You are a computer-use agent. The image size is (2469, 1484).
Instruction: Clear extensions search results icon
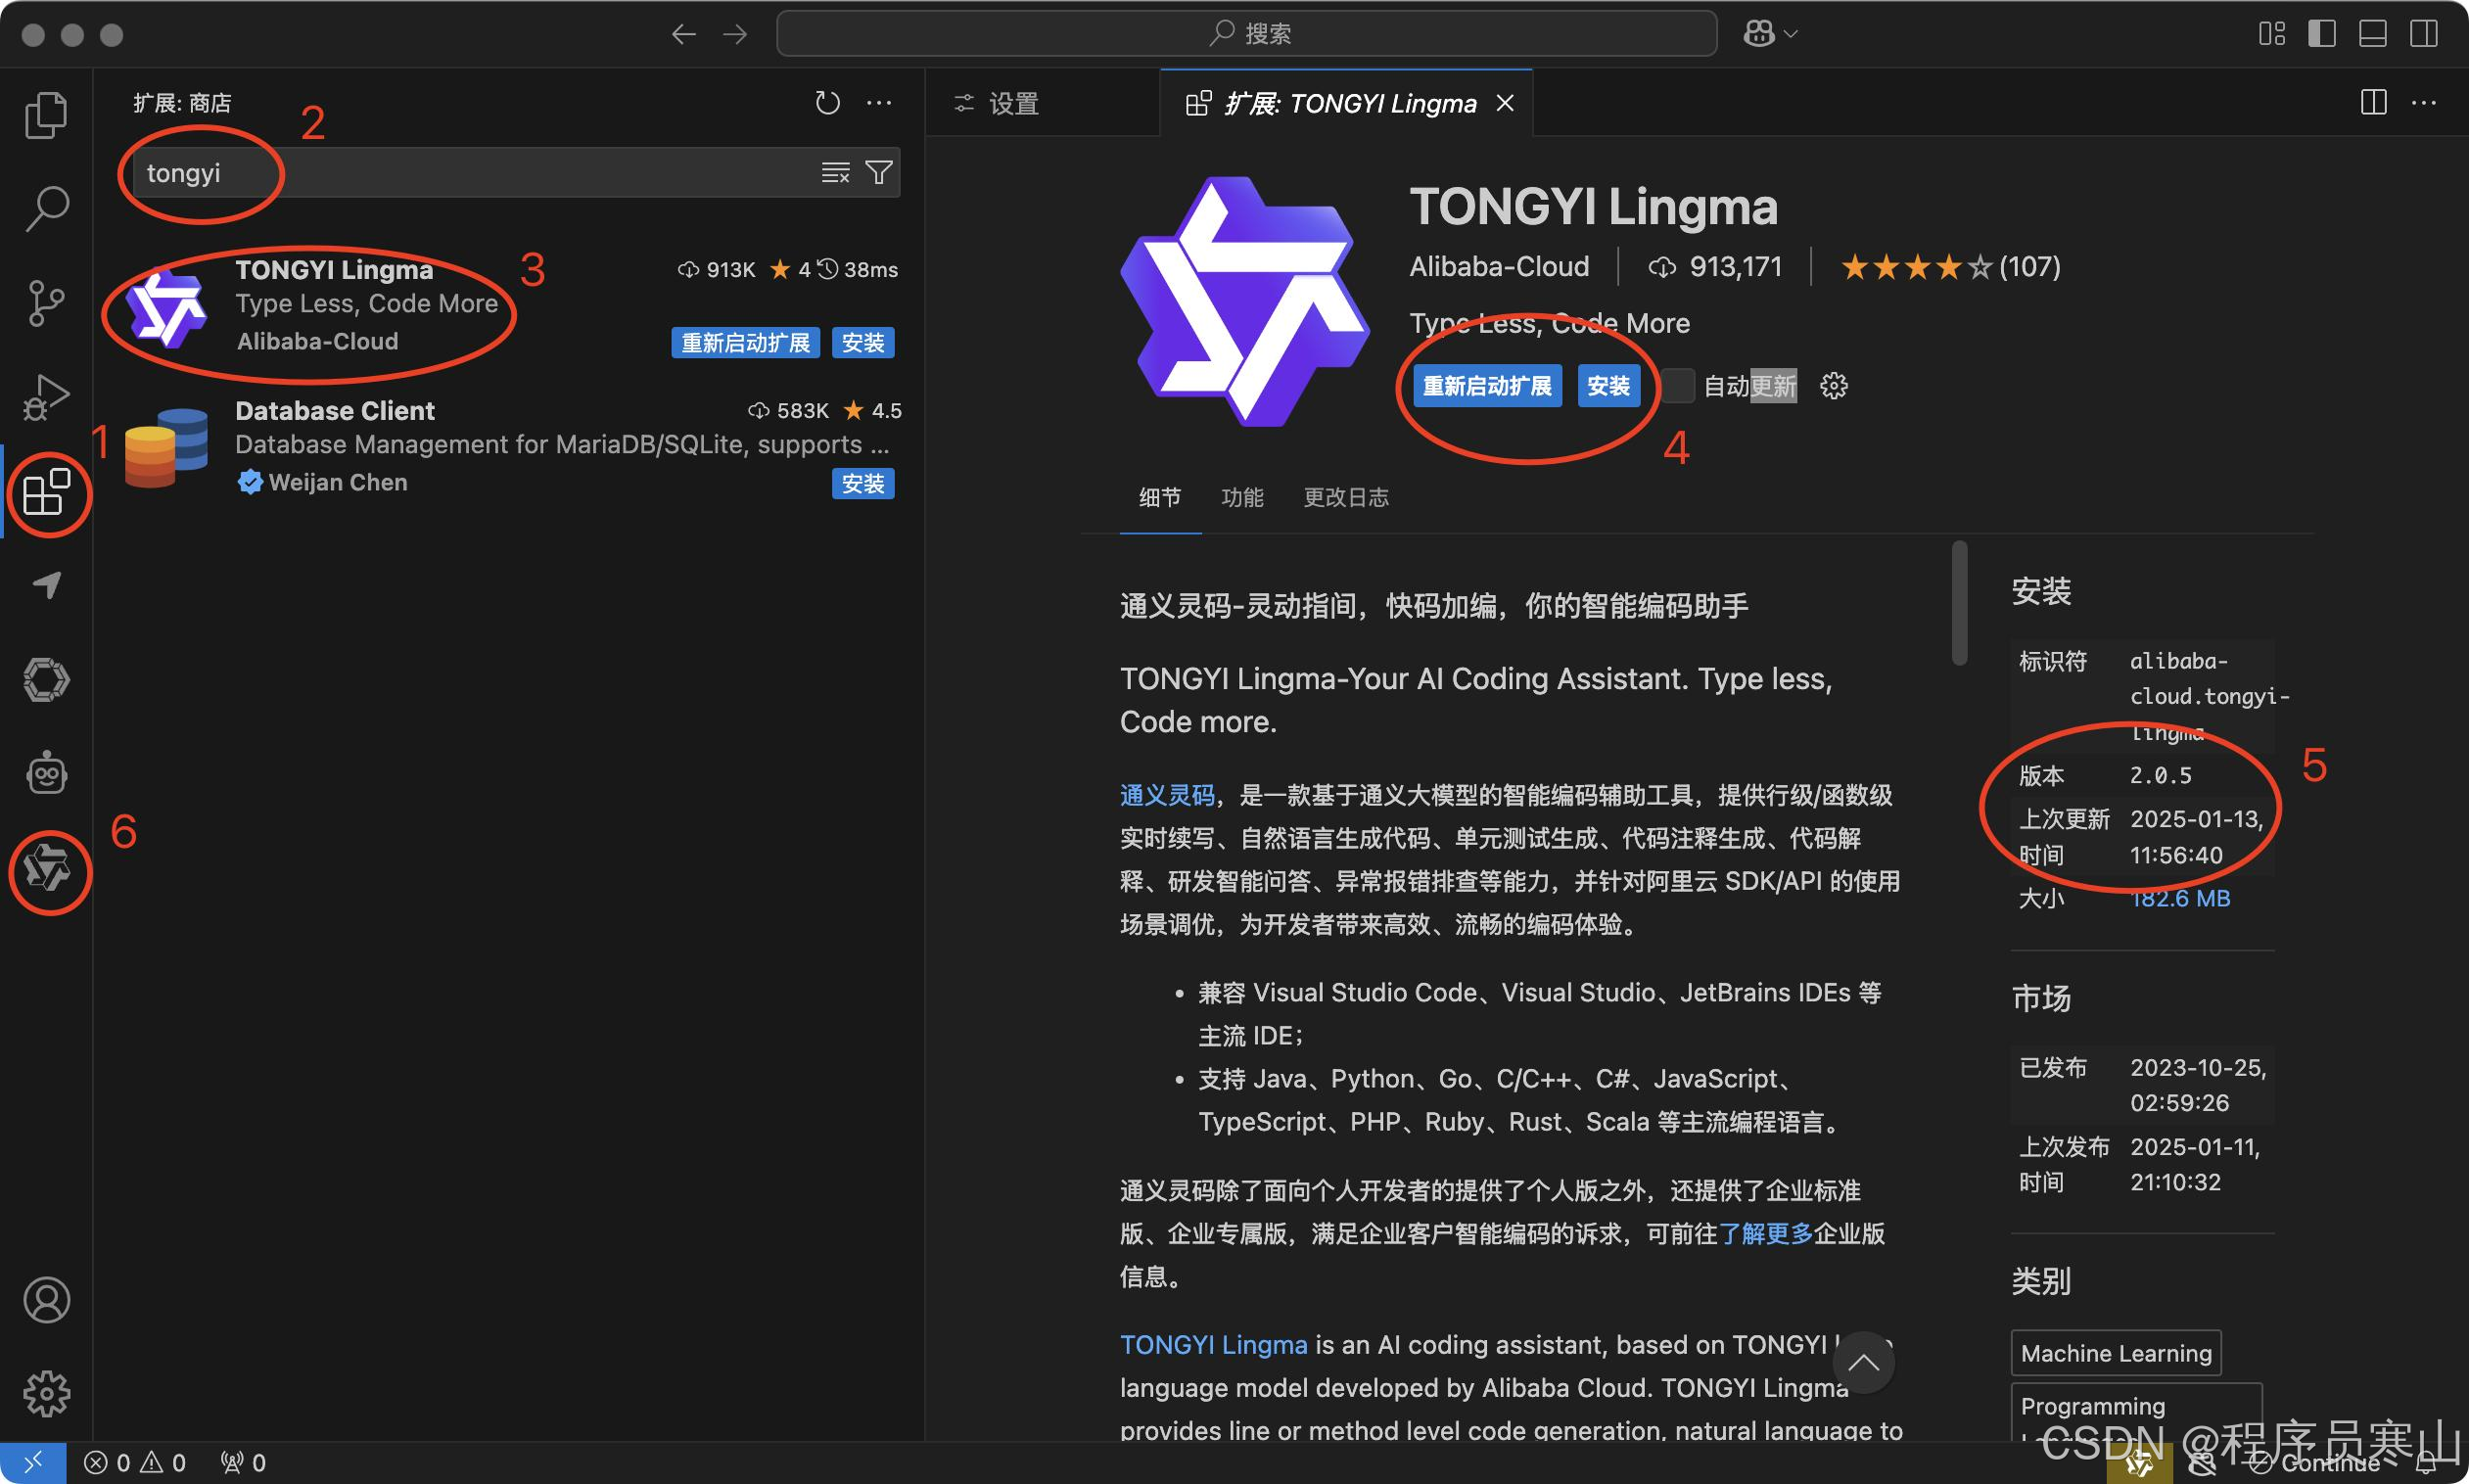[x=835, y=173]
